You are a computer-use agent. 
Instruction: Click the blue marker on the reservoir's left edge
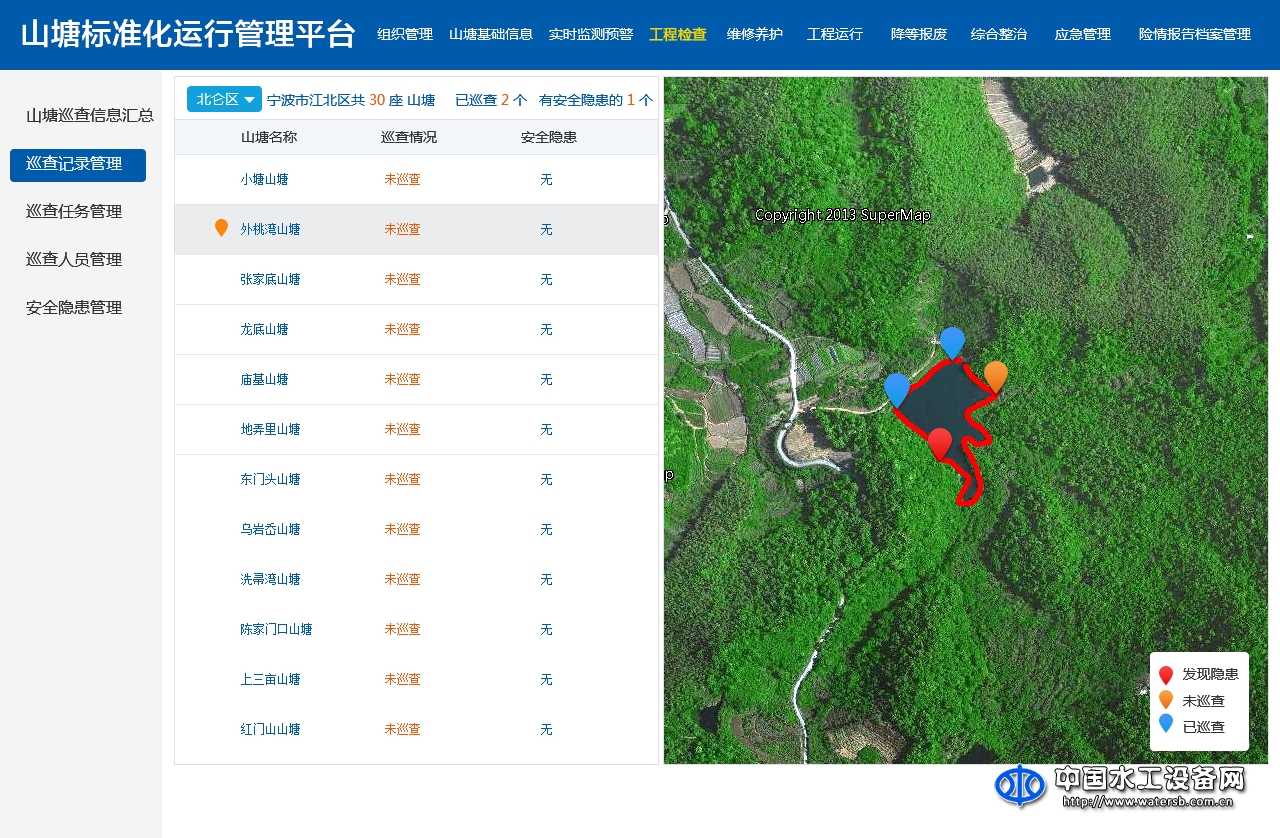[x=898, y=387]
